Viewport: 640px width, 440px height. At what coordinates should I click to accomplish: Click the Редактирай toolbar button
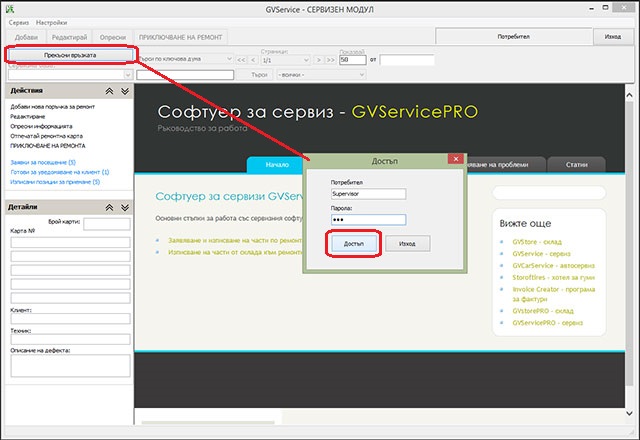(x=69, y=37)
